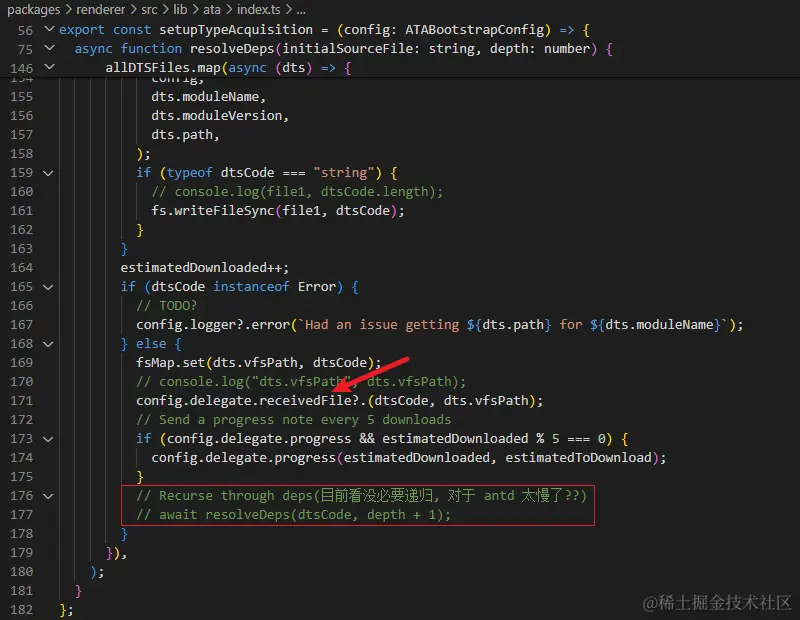800x620 pixels.
Task: Collapse the else block at line 168
Action: coord(48,344)
